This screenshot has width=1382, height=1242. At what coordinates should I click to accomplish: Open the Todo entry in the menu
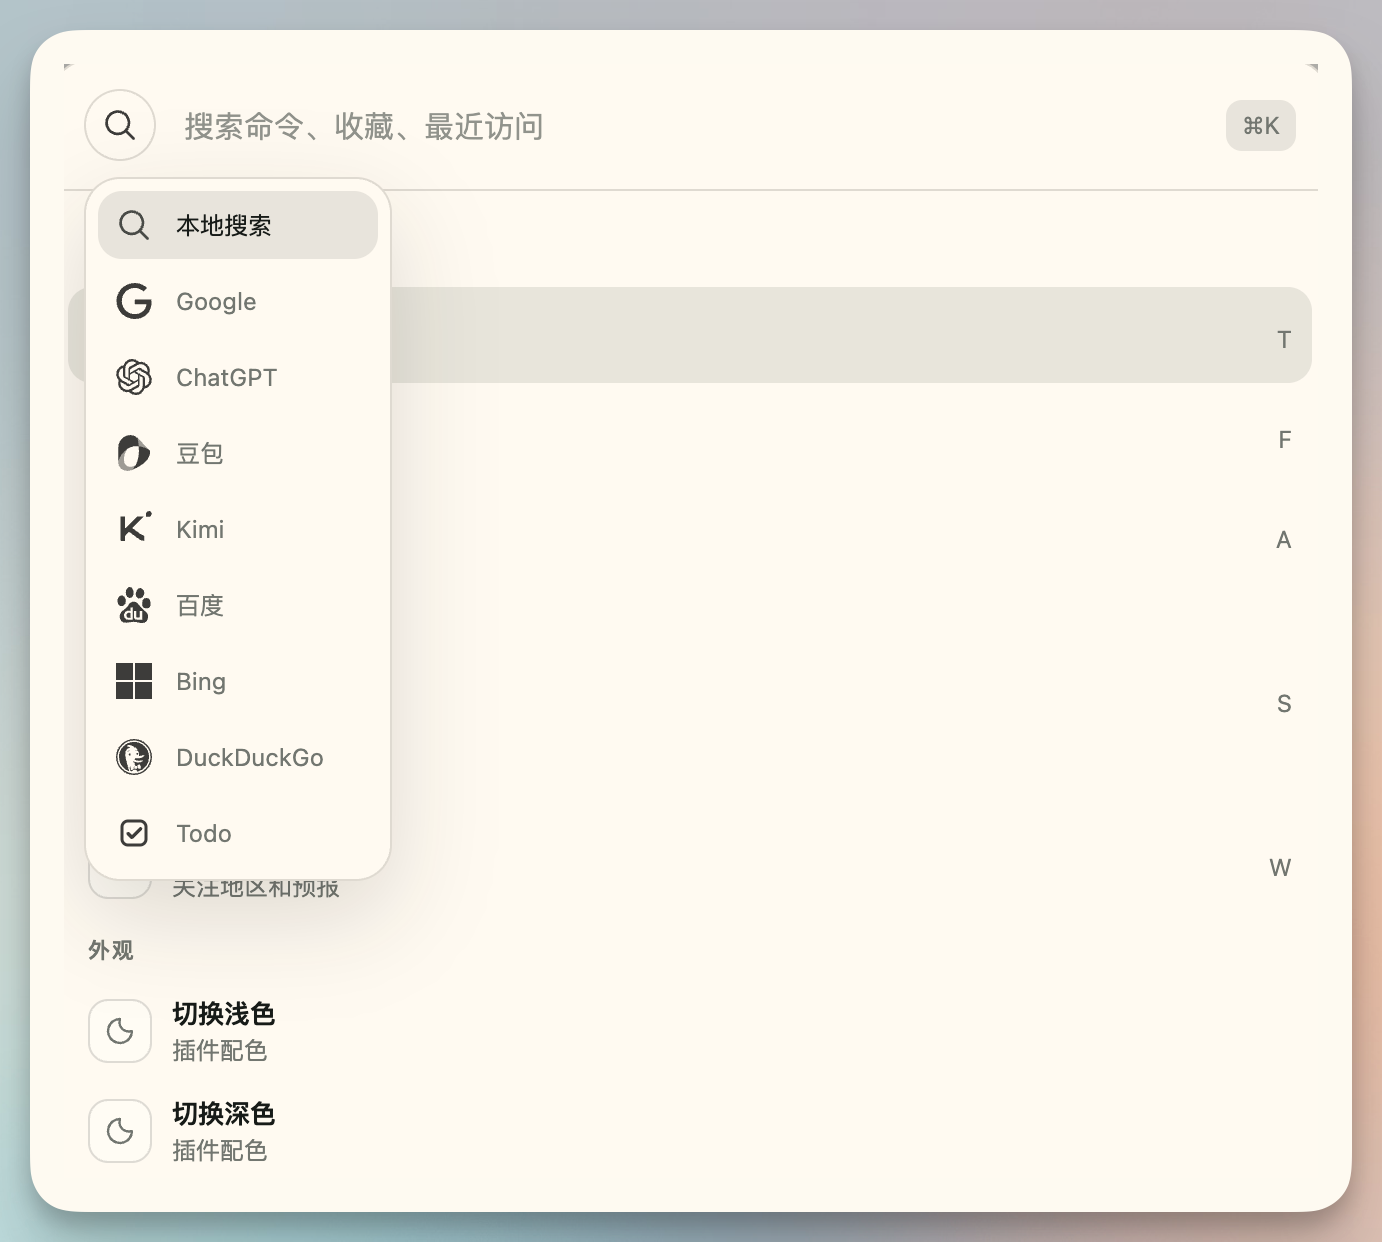tap(238, 833)
